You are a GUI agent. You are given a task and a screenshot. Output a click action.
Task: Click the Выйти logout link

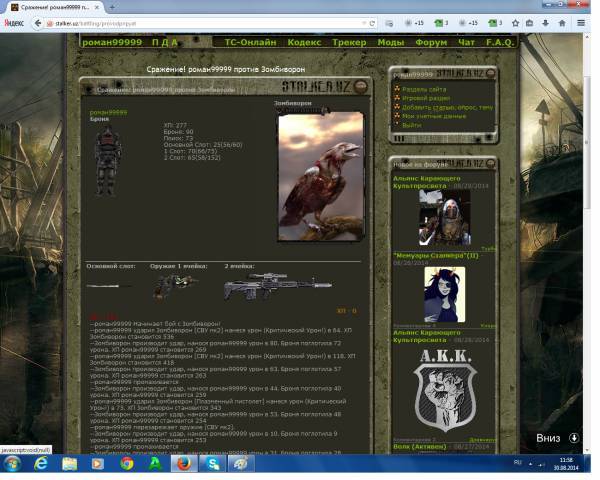(412, 125)
